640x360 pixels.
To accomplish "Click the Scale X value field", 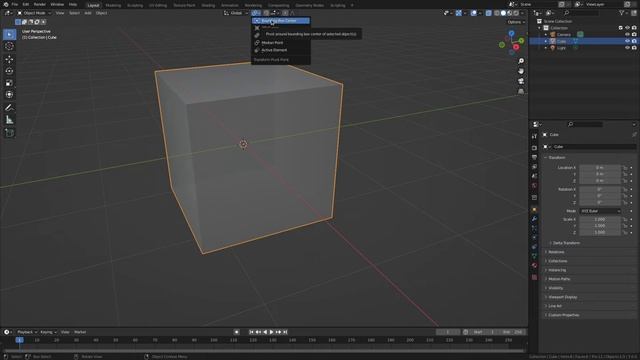I will pyautogui.click(x=600, y=220).
